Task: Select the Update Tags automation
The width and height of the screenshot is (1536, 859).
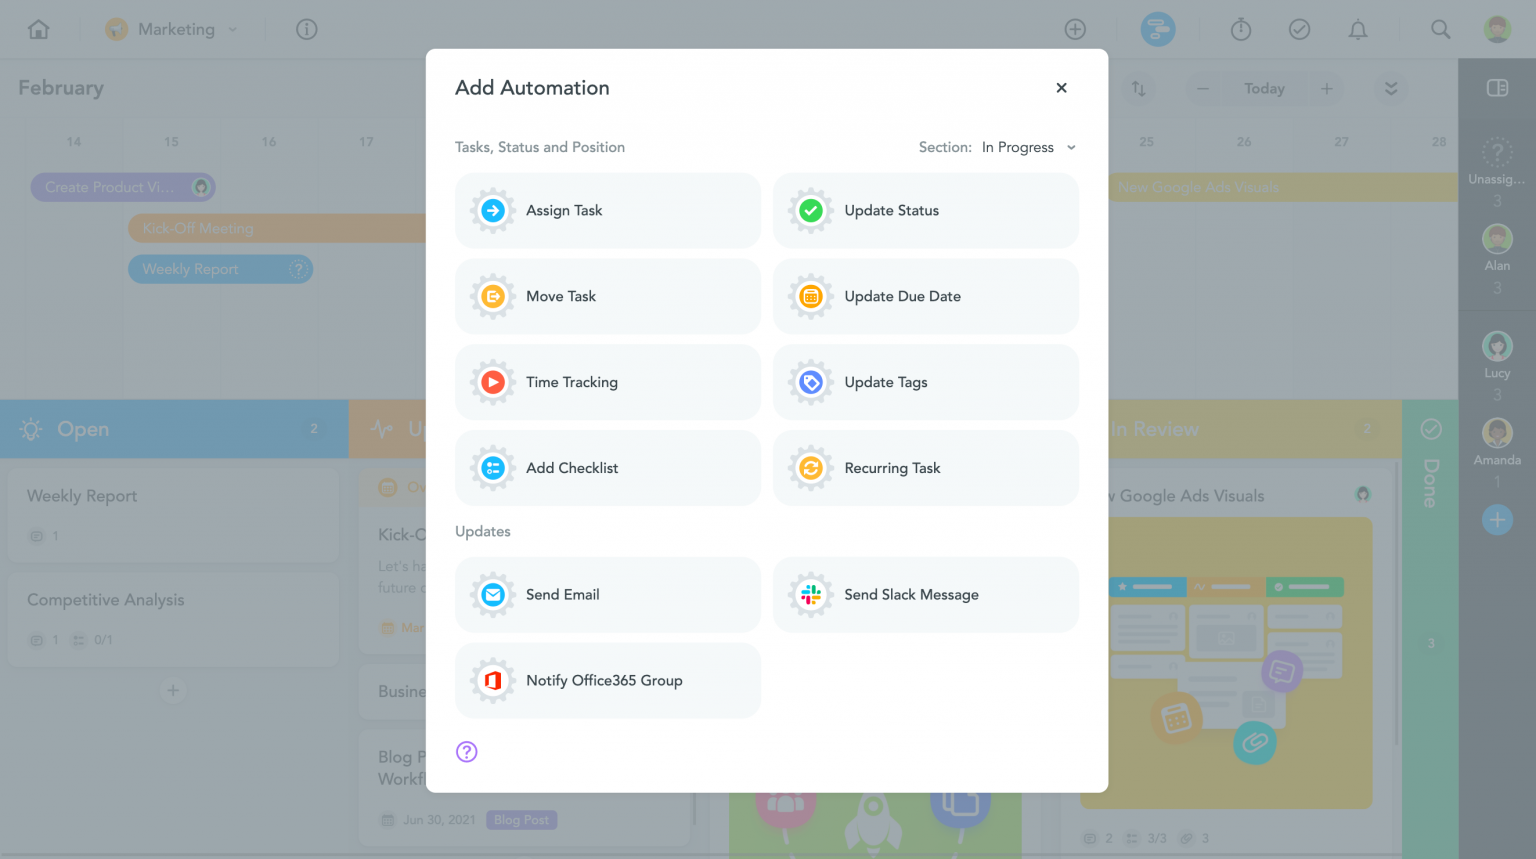Action: pos(925,383)
